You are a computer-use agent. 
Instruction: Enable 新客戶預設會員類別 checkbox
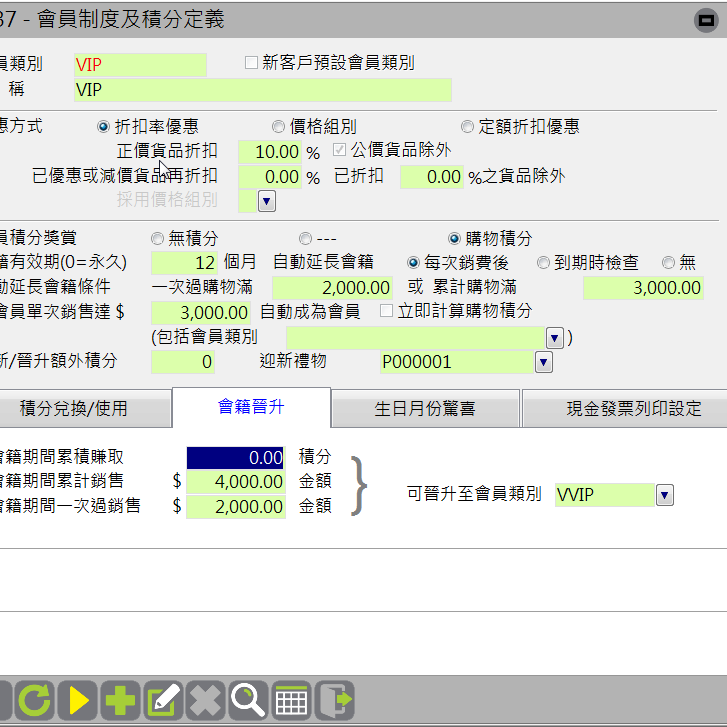pyautogui.click(x=252, y=63)
